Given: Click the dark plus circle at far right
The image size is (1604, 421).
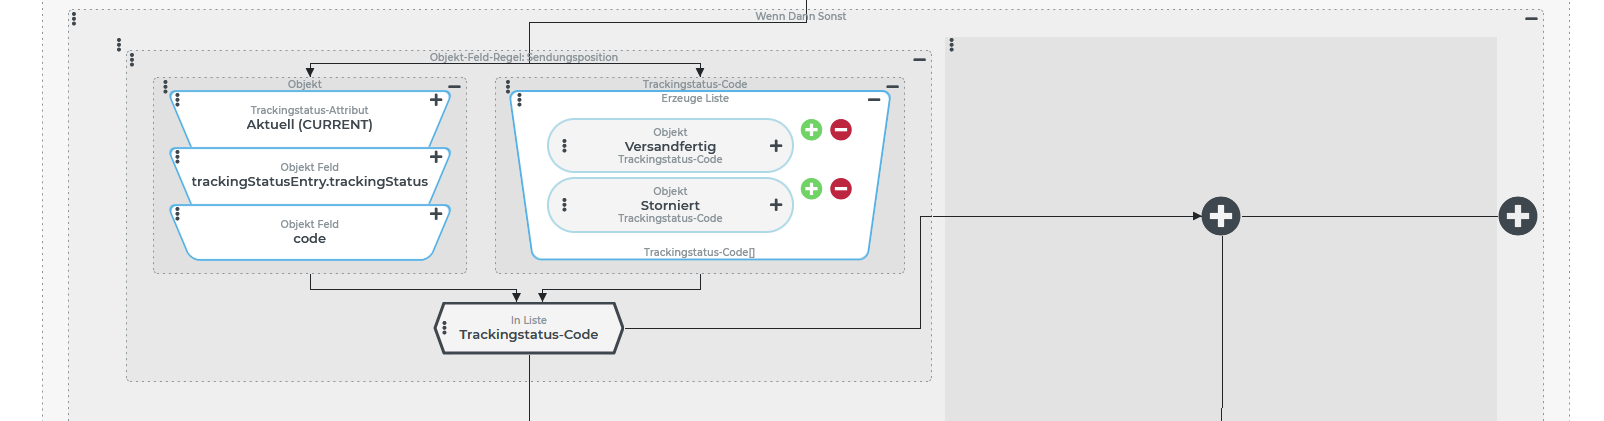Looking at the screenshot, I should click(x=1517, y=216).
